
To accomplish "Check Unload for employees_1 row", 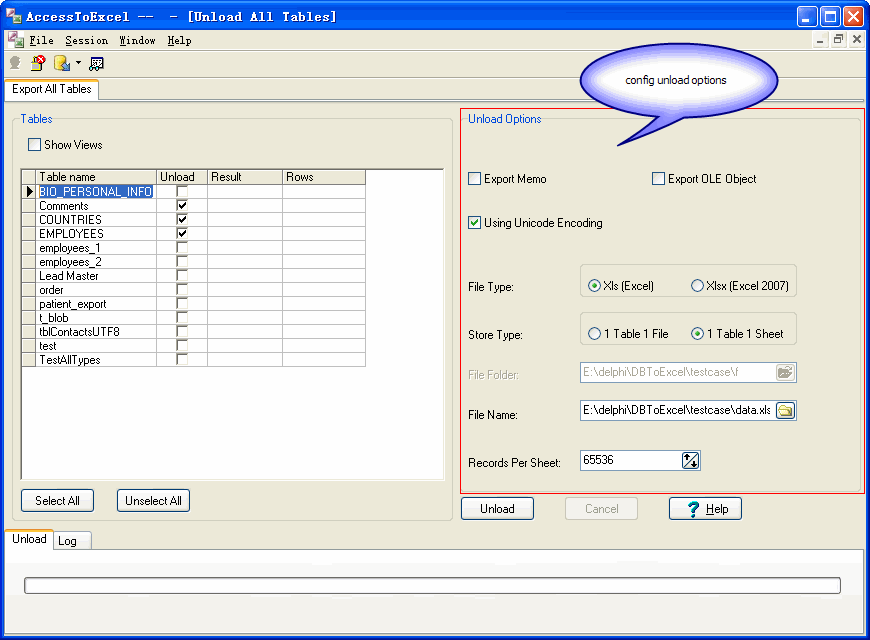I will pos(182,248).
